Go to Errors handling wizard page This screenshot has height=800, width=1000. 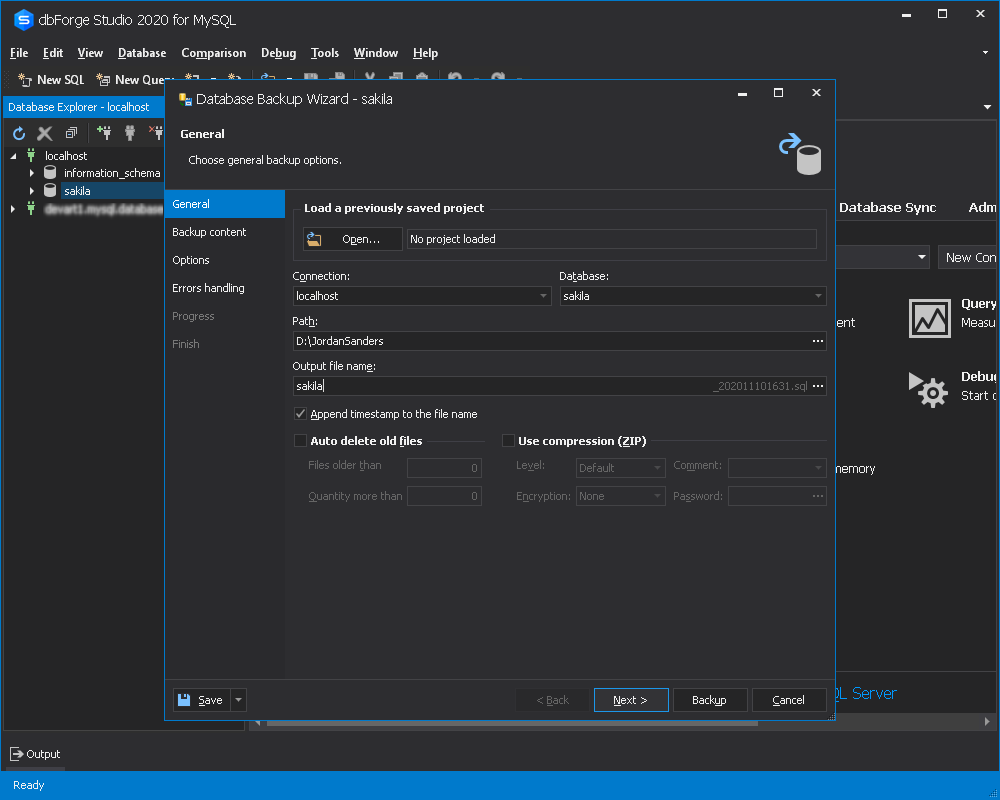point(224,288)
